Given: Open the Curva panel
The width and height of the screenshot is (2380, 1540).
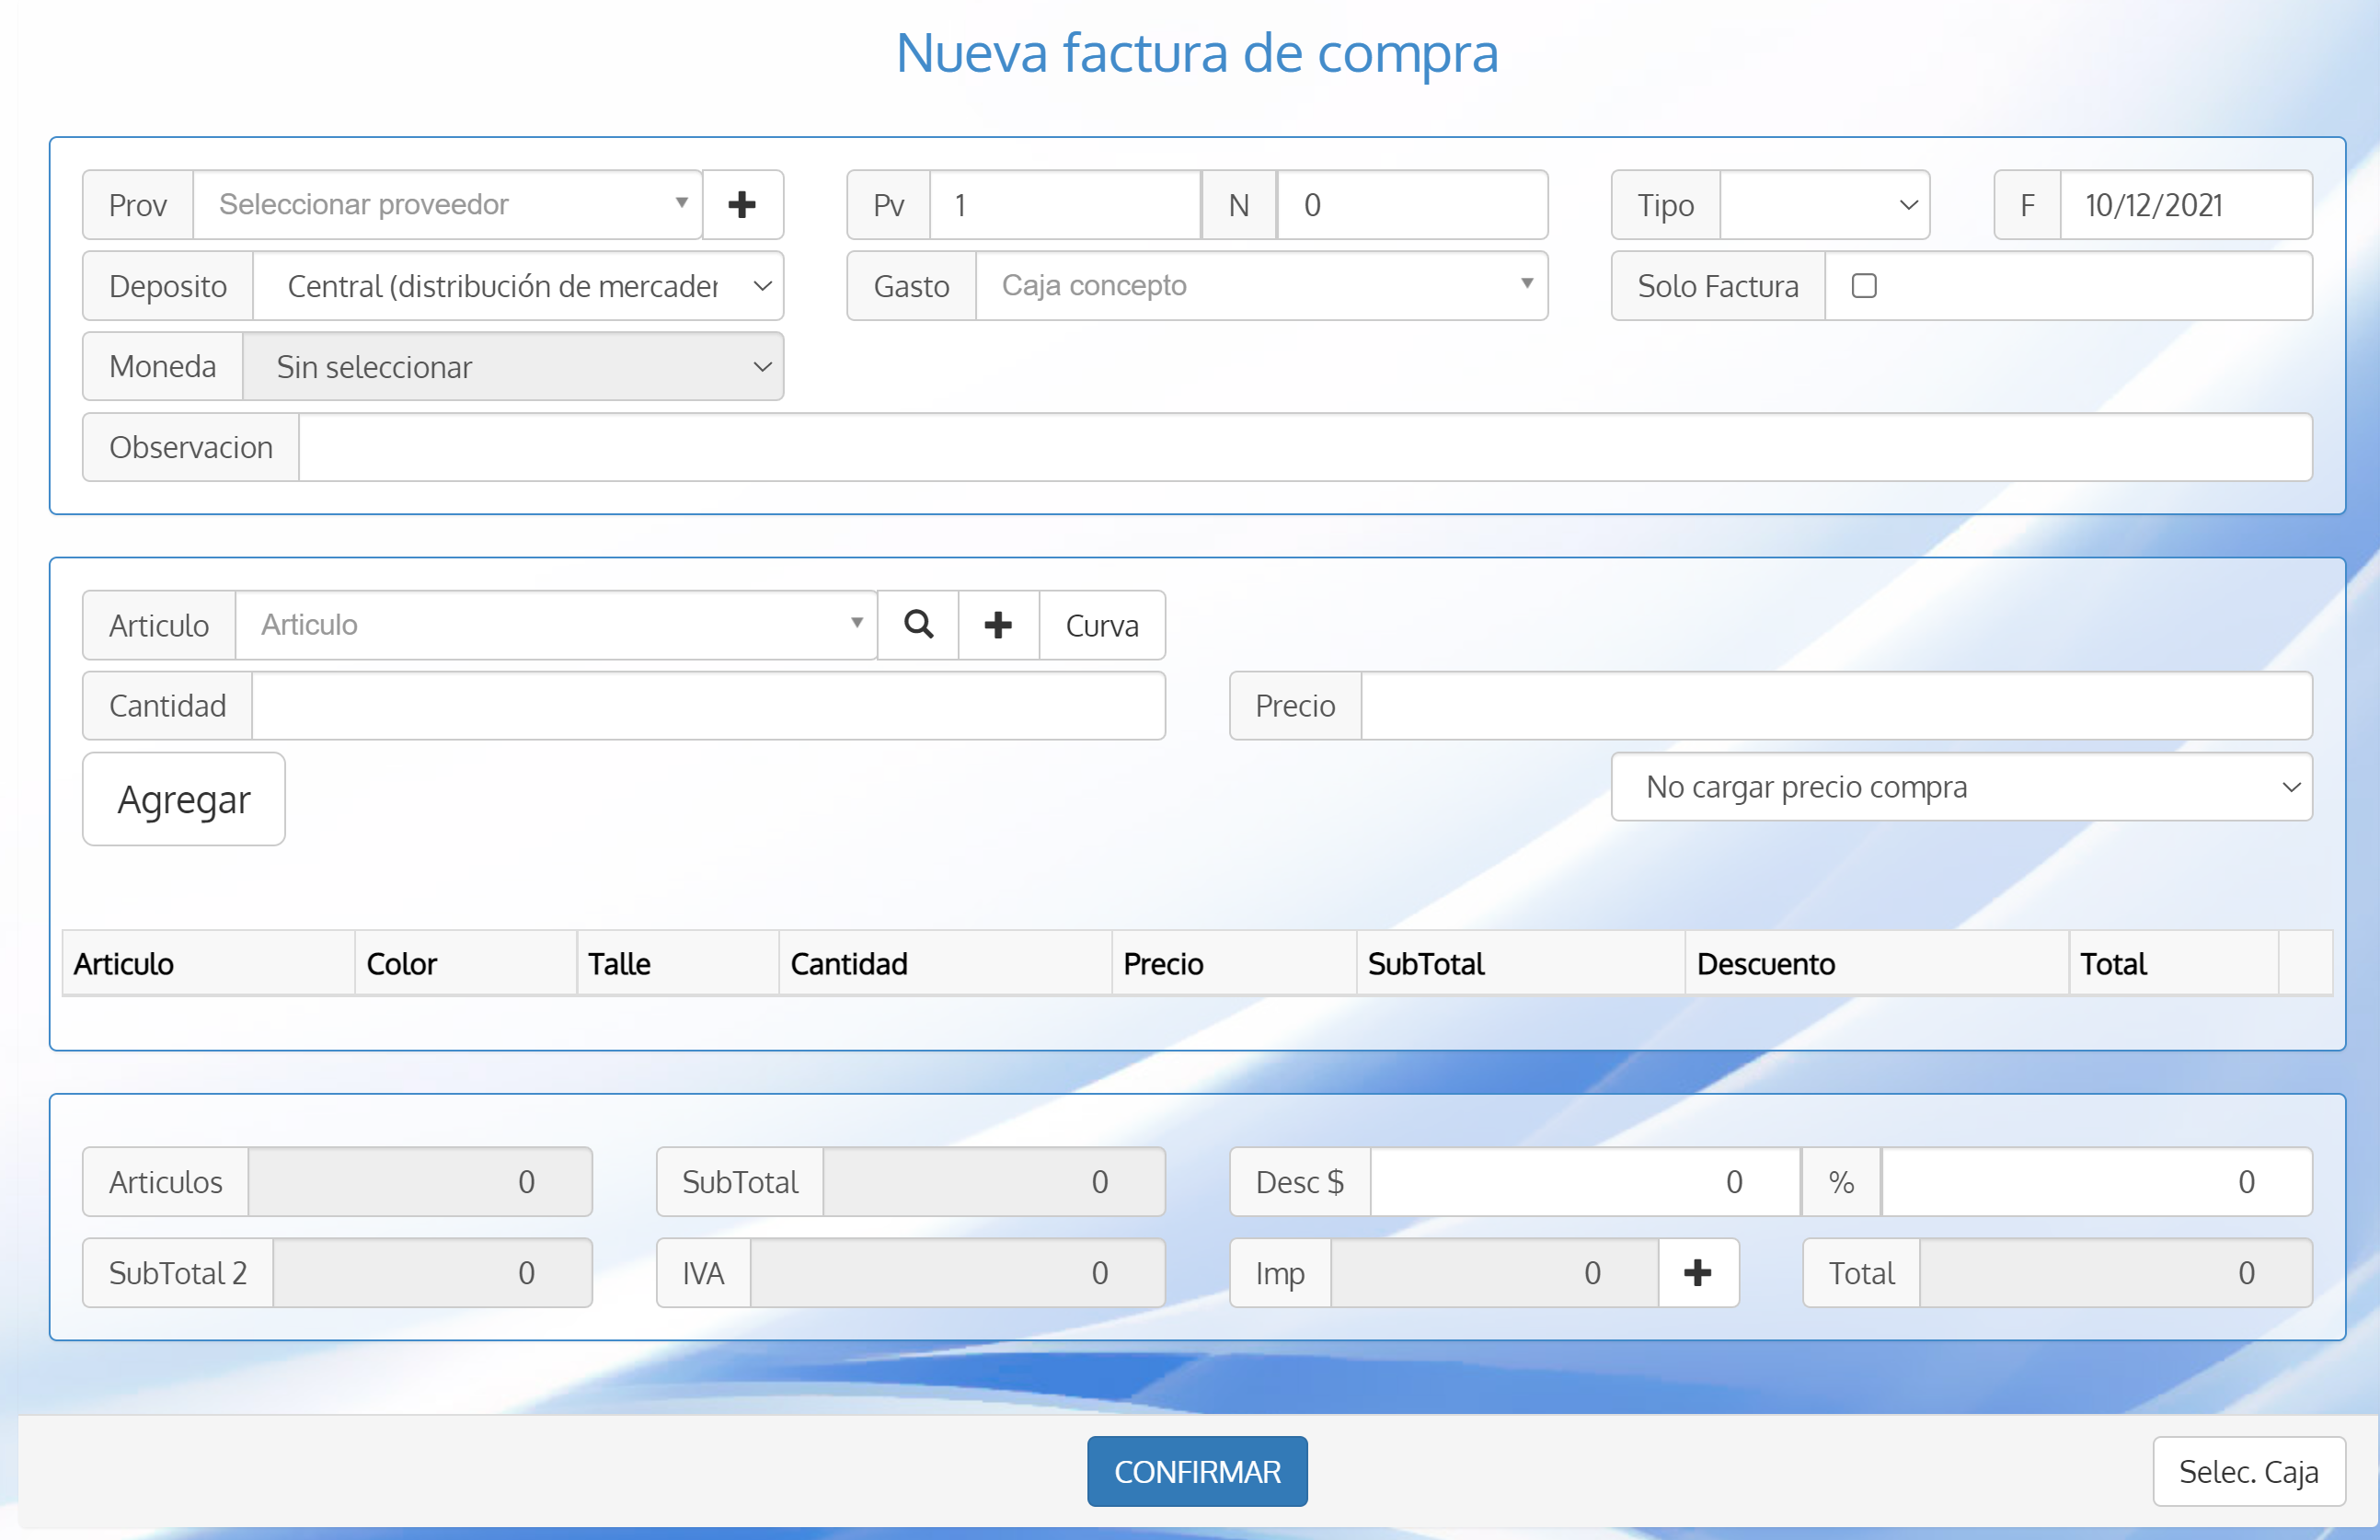Looking at the screenshot, I should pos(1101,624).
